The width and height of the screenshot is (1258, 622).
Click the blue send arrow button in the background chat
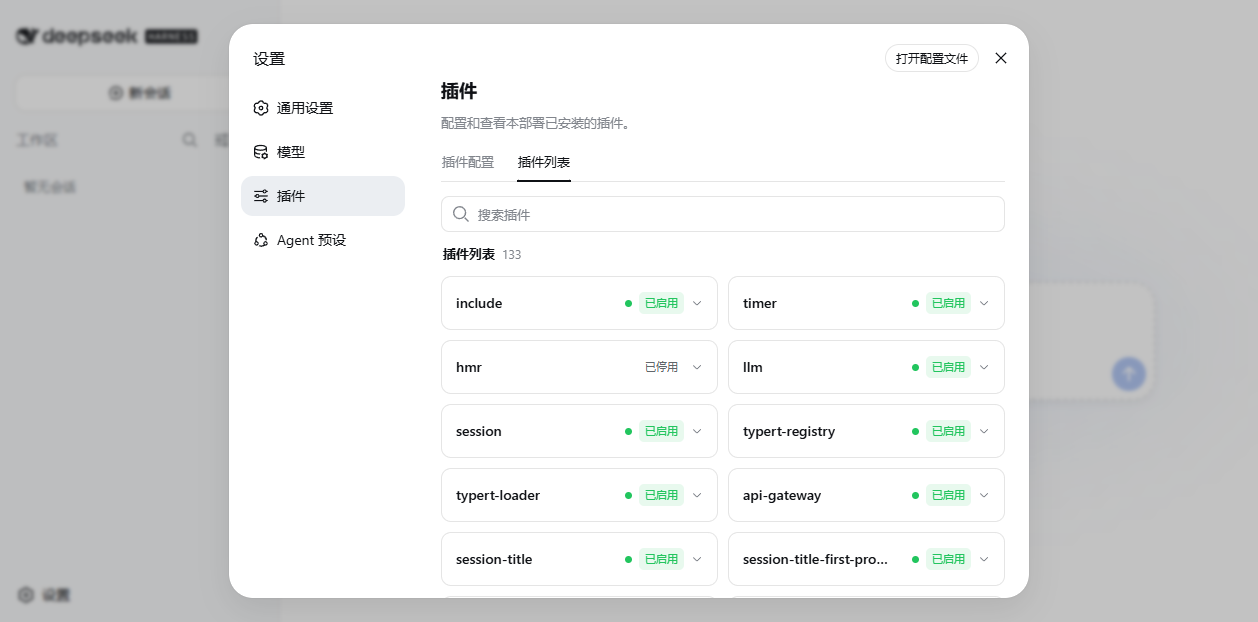[x=1129, y=374]
